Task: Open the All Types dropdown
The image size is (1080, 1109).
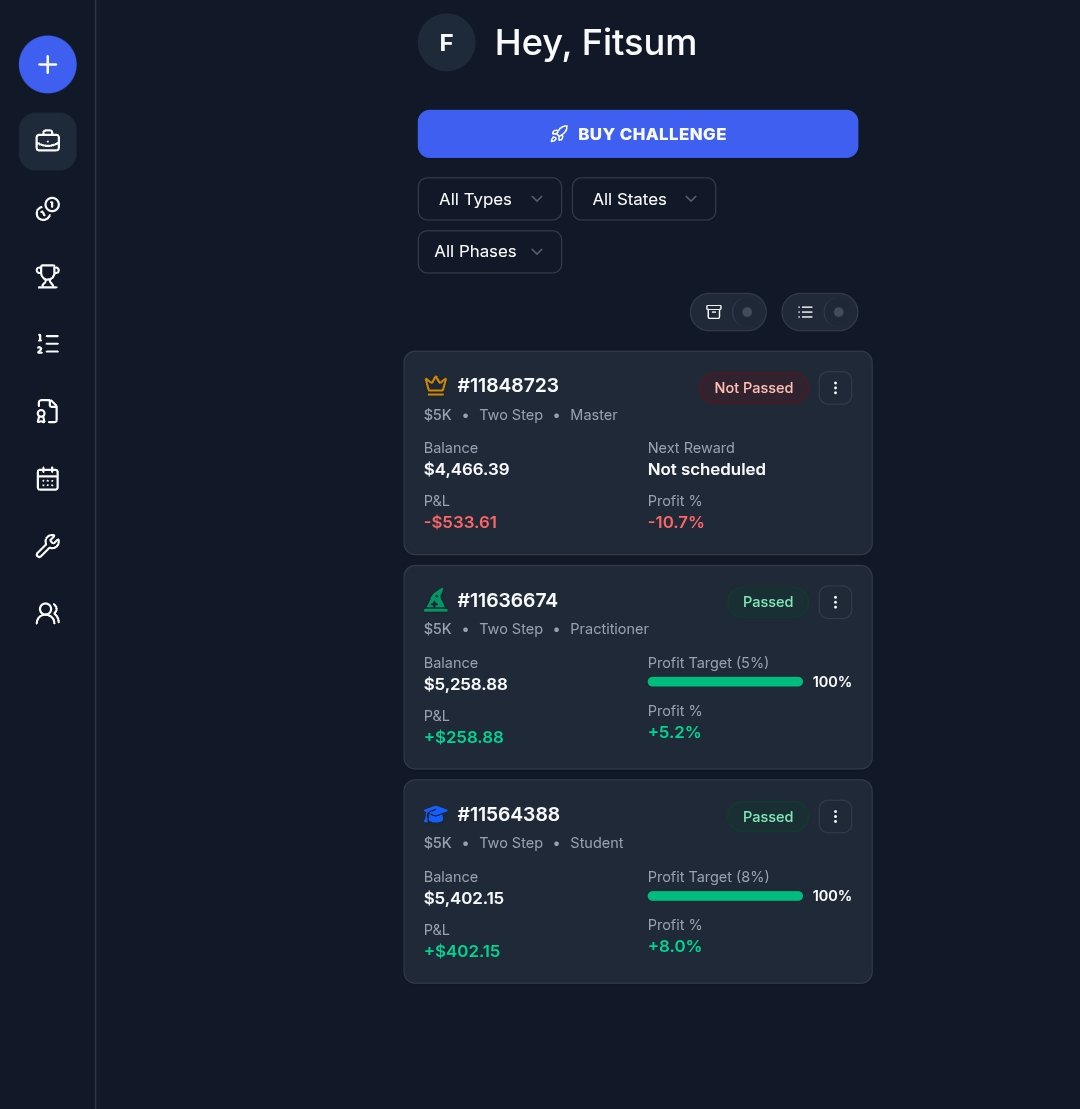Action: (x=490, y=199)
